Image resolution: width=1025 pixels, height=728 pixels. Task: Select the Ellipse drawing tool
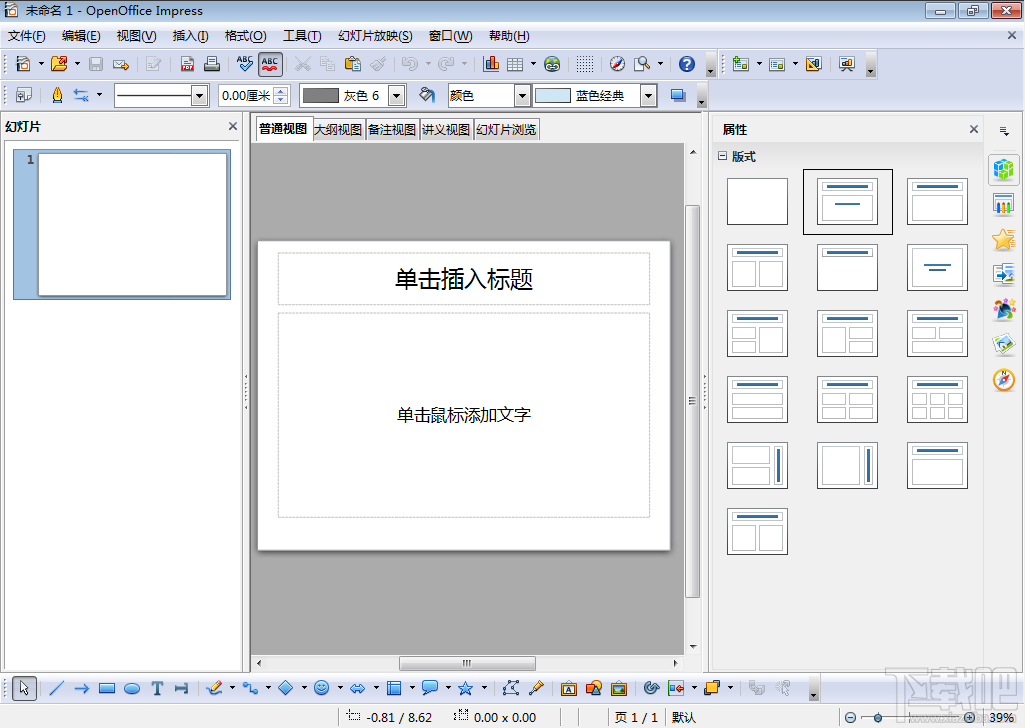(x=132, y=688)
